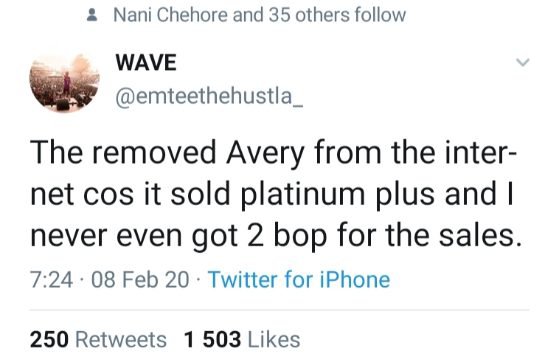Click the tweet's first line starting 'The removed'
Viewport: 538px width, 360px height.
click(x=273, y=153)
